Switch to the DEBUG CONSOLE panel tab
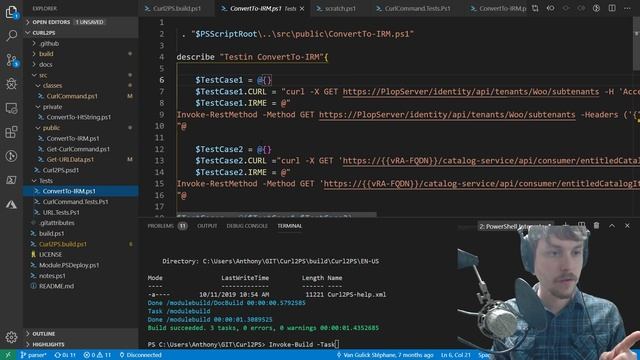 (247, 226)
